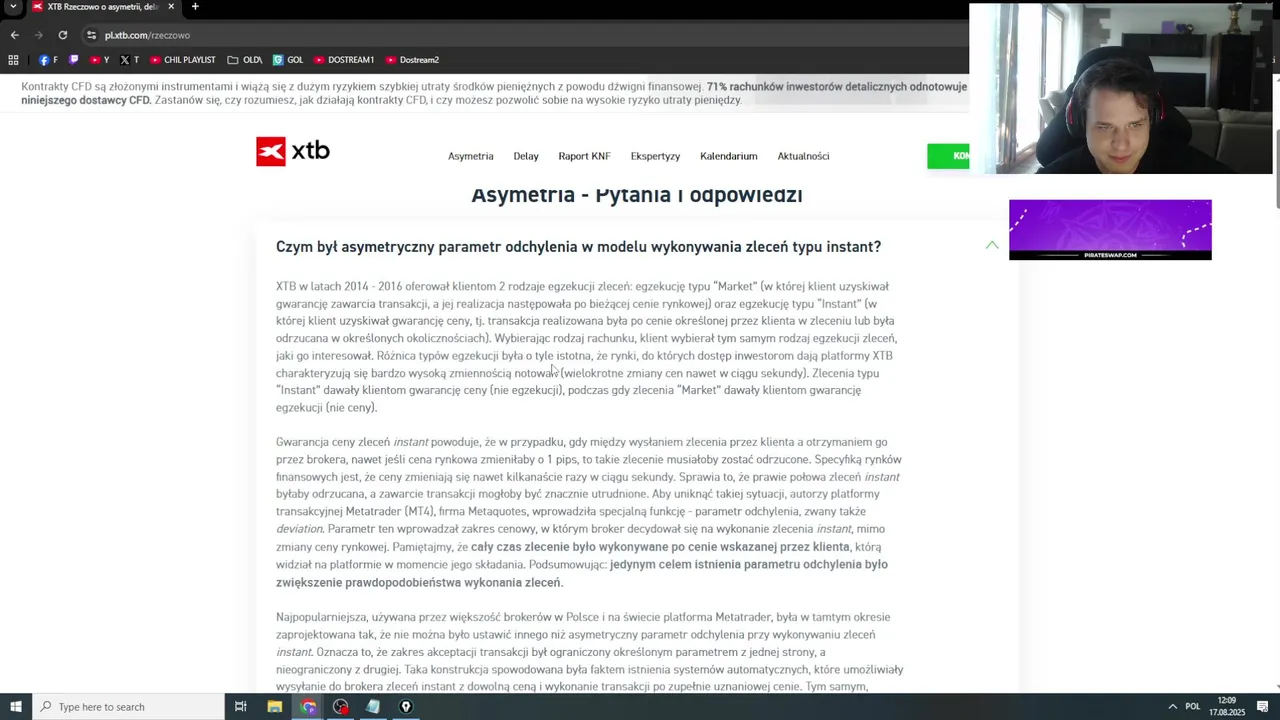The image size is (1280, 720).
Task: Open the Windows notification center
Action: click(1262, 707)
